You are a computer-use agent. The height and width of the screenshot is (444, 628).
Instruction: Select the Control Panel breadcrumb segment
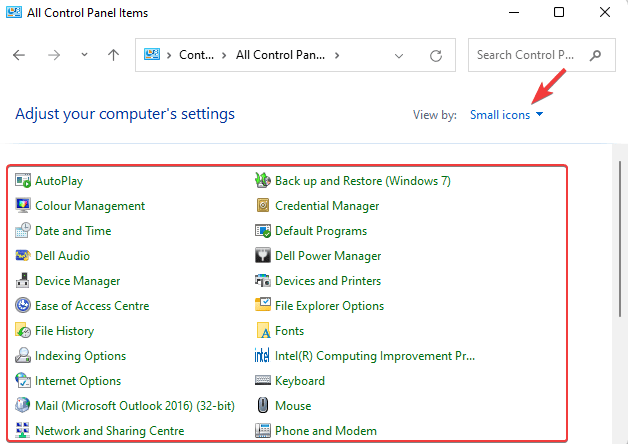tap(196, 55)
